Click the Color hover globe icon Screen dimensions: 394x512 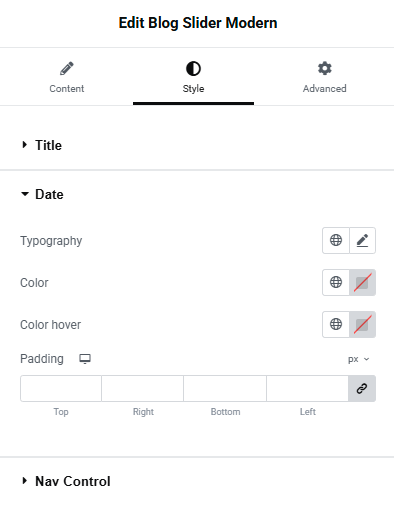click(x=336, y=324)
